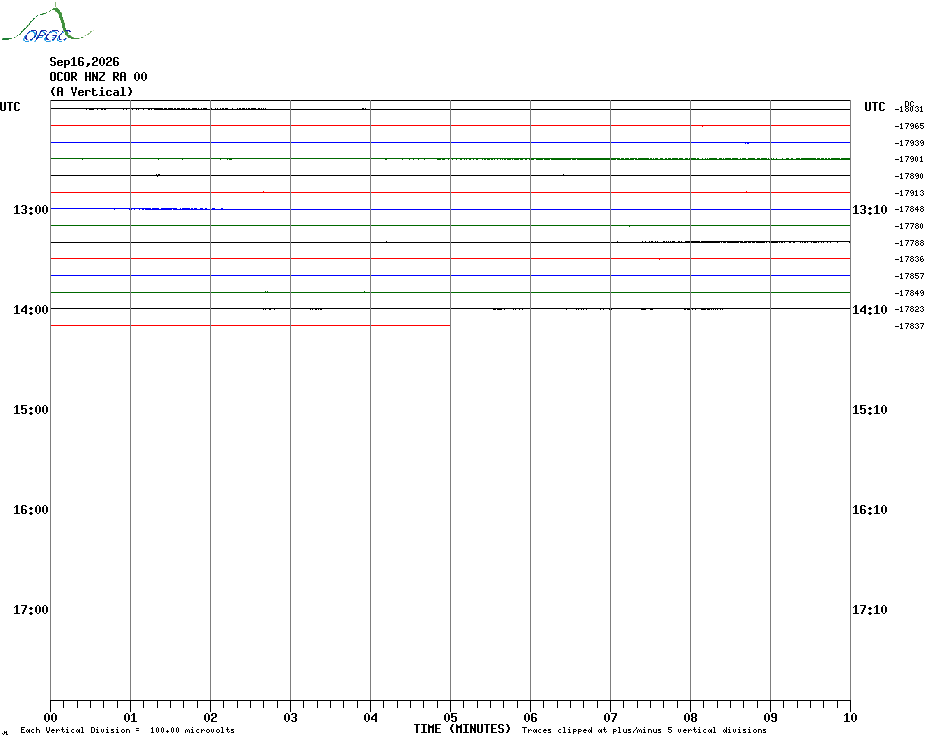
Task: Click the 14:00 time label on left axis
Action: 31,310
